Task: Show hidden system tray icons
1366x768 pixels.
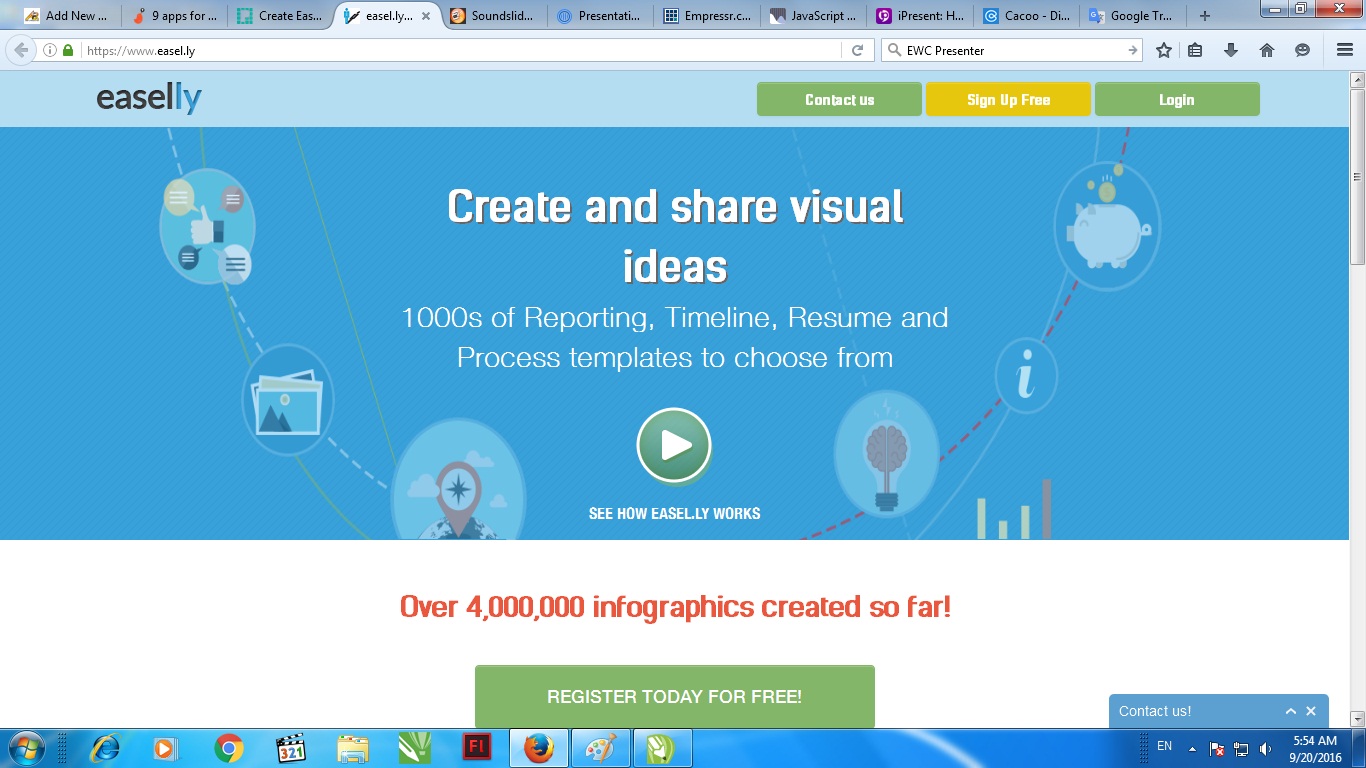Action: tap(1192, 748)
